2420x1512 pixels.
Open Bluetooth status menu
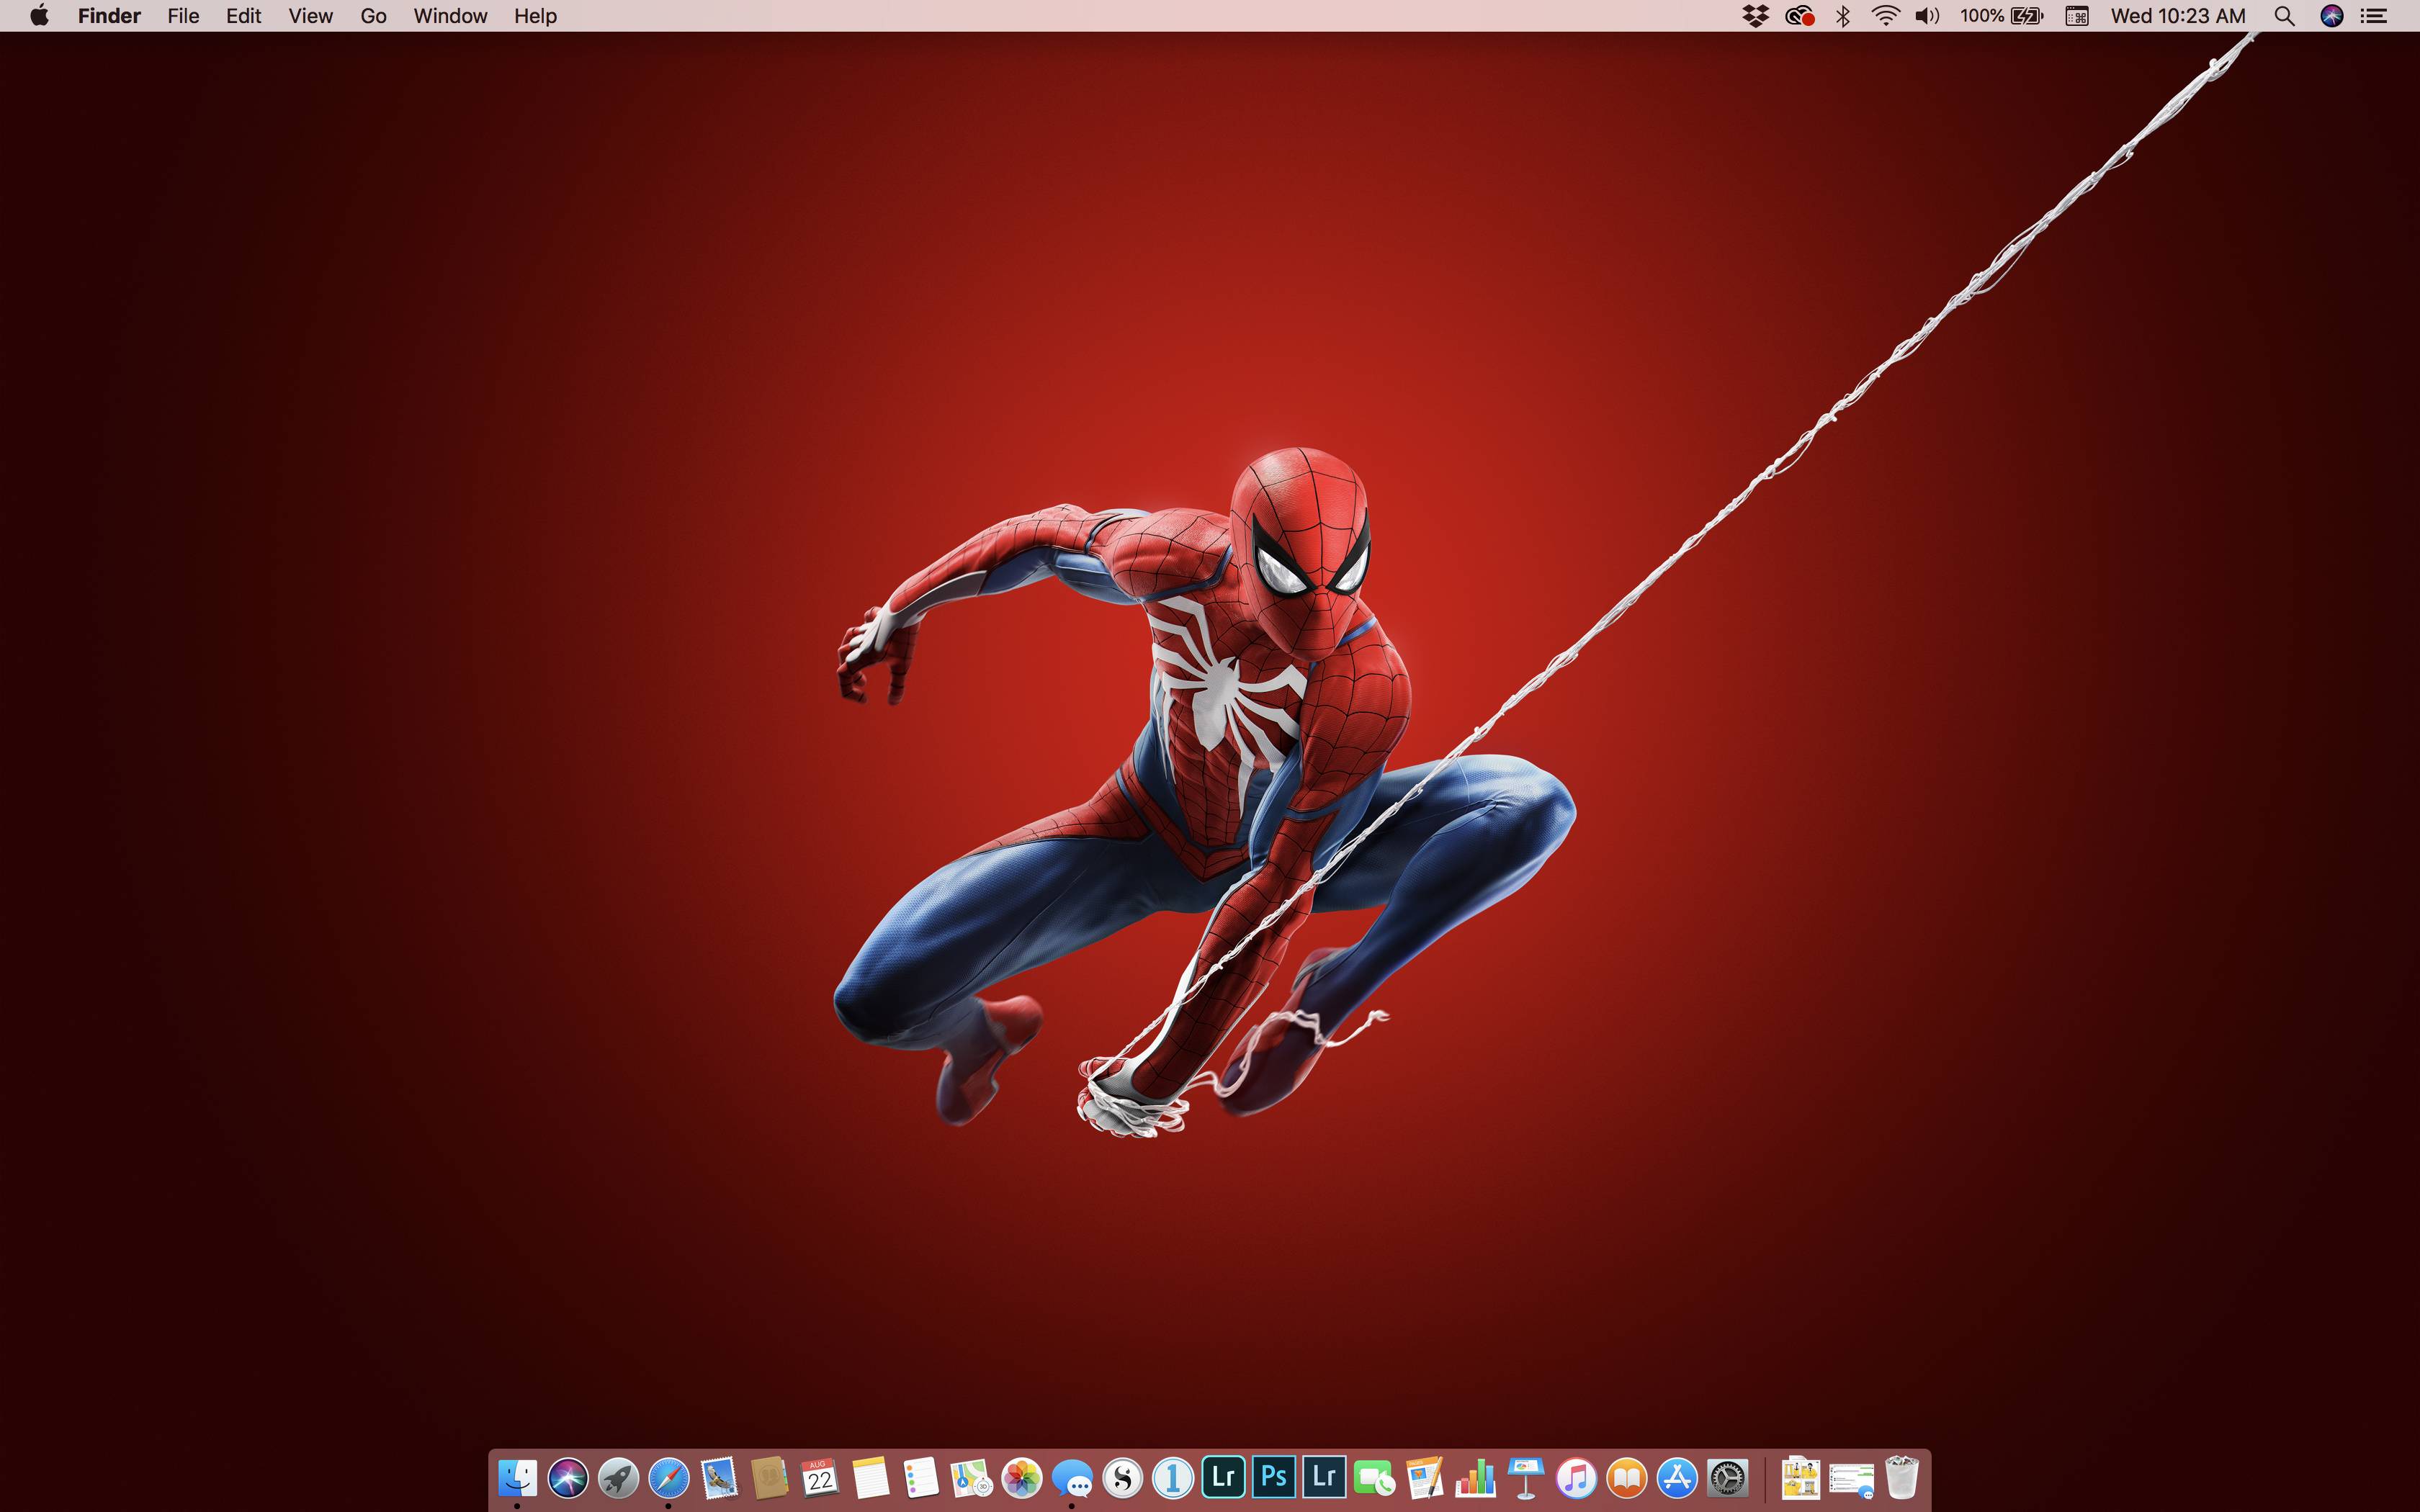[1842, 16]
